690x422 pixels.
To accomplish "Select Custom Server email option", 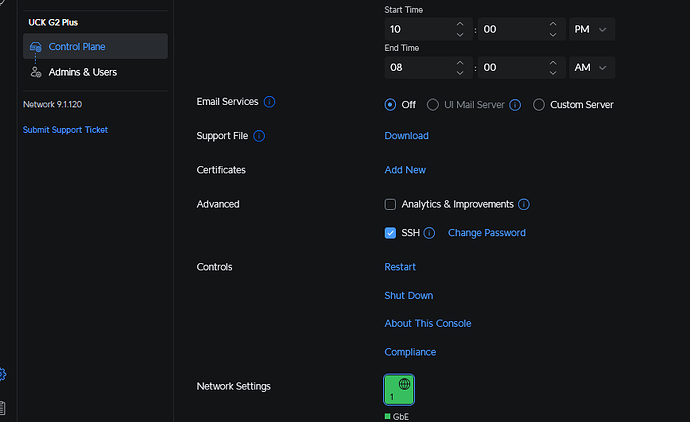I will pos(539,105).
